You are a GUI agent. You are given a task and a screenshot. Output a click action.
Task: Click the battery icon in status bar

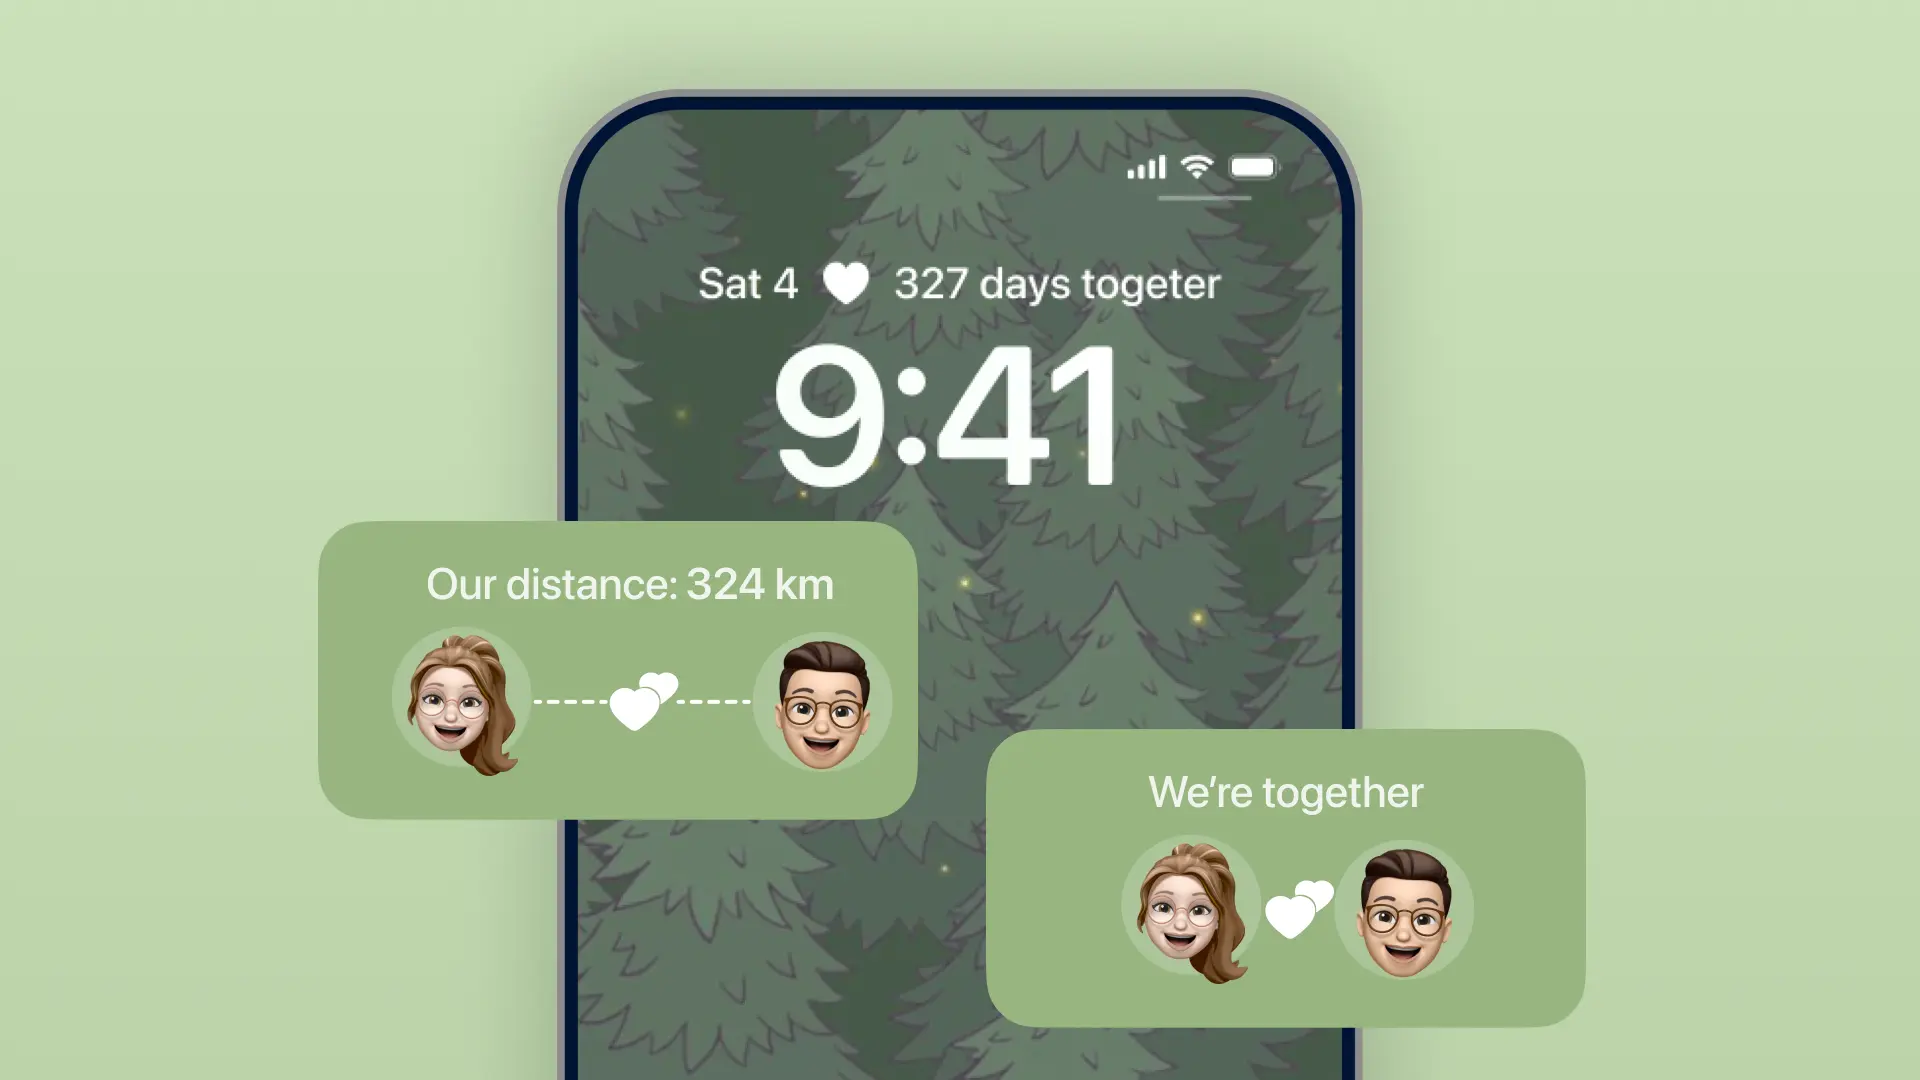(1253, 165)
